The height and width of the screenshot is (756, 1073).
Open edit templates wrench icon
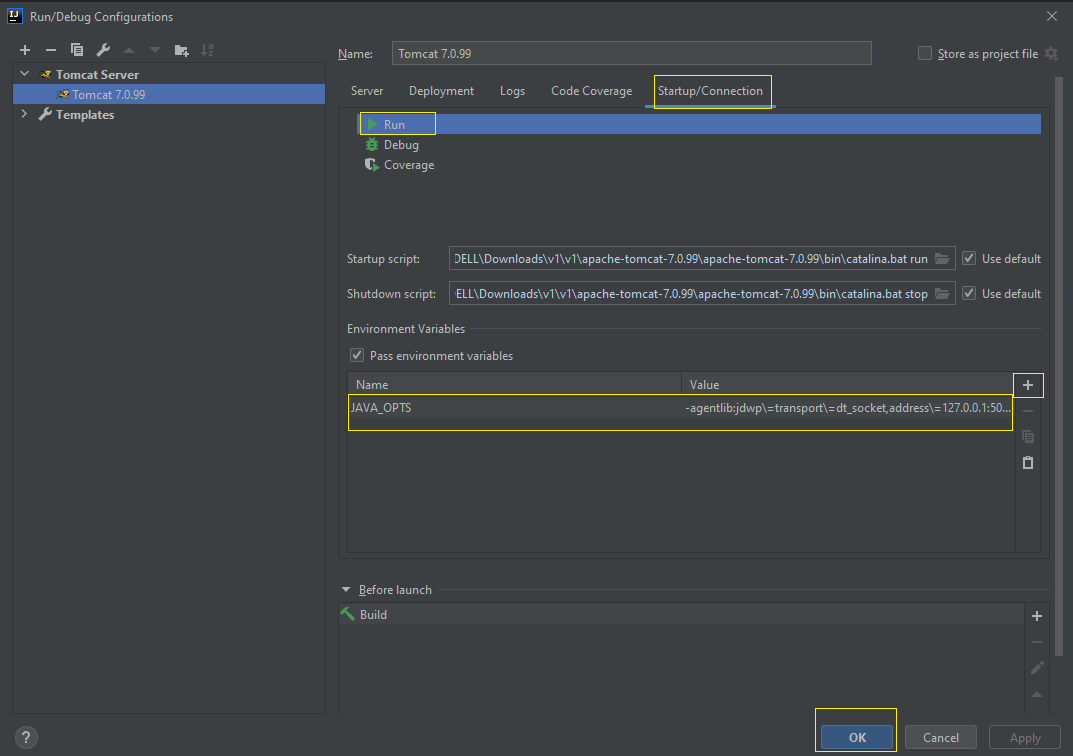click(103, 50)
